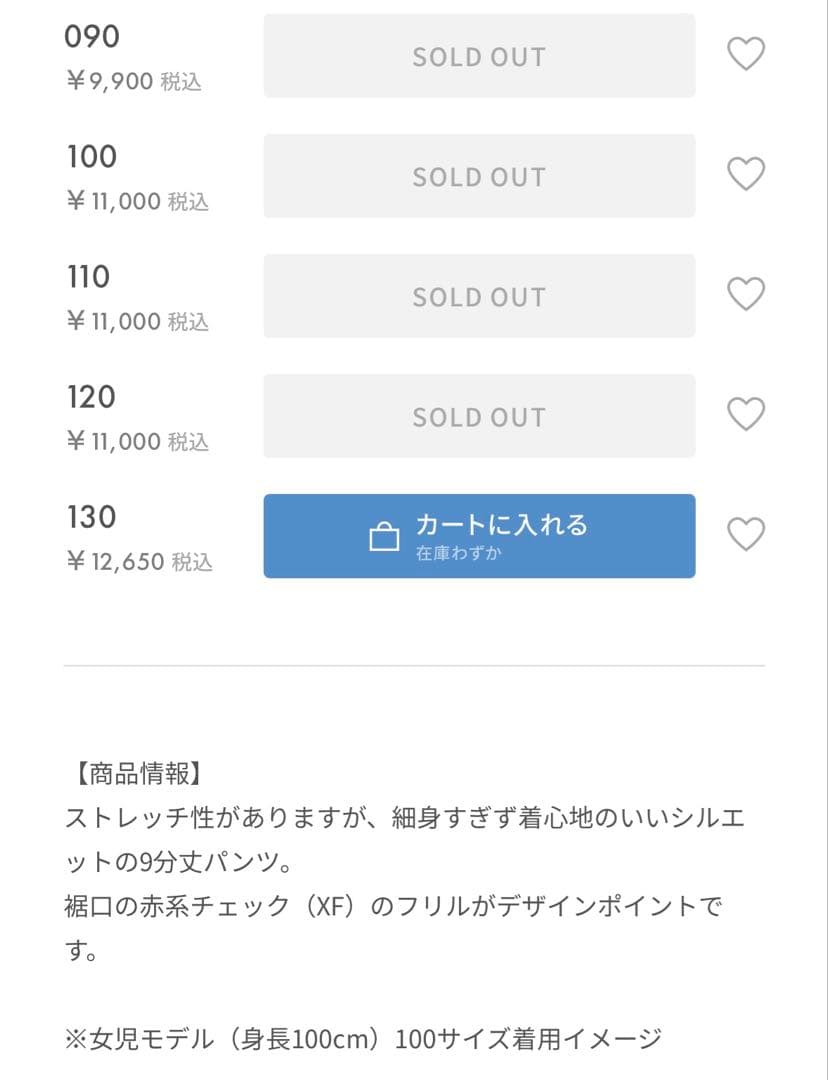Select the 090 size label

[92, 37]
